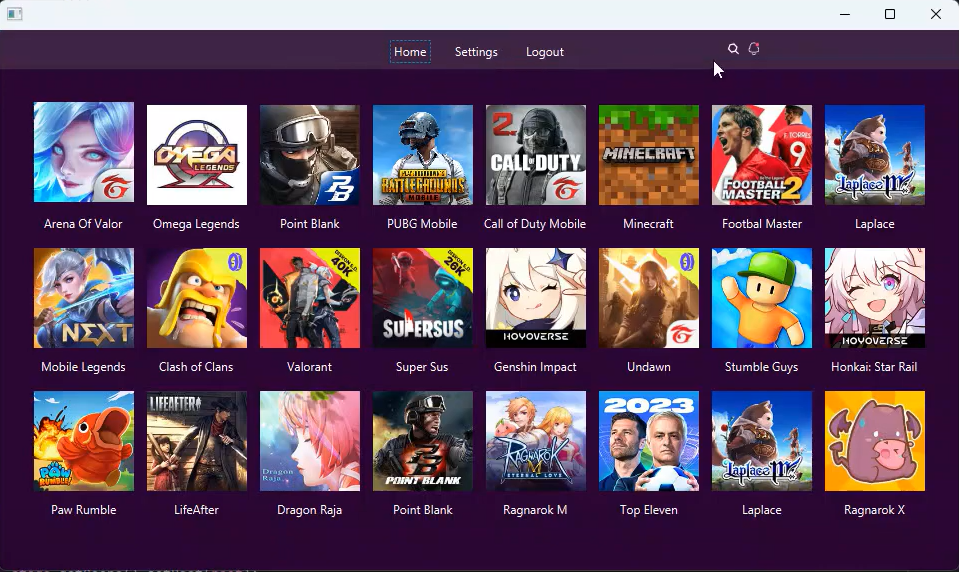Click the 'Dragon Raja' label

click(x=309, y=510)
